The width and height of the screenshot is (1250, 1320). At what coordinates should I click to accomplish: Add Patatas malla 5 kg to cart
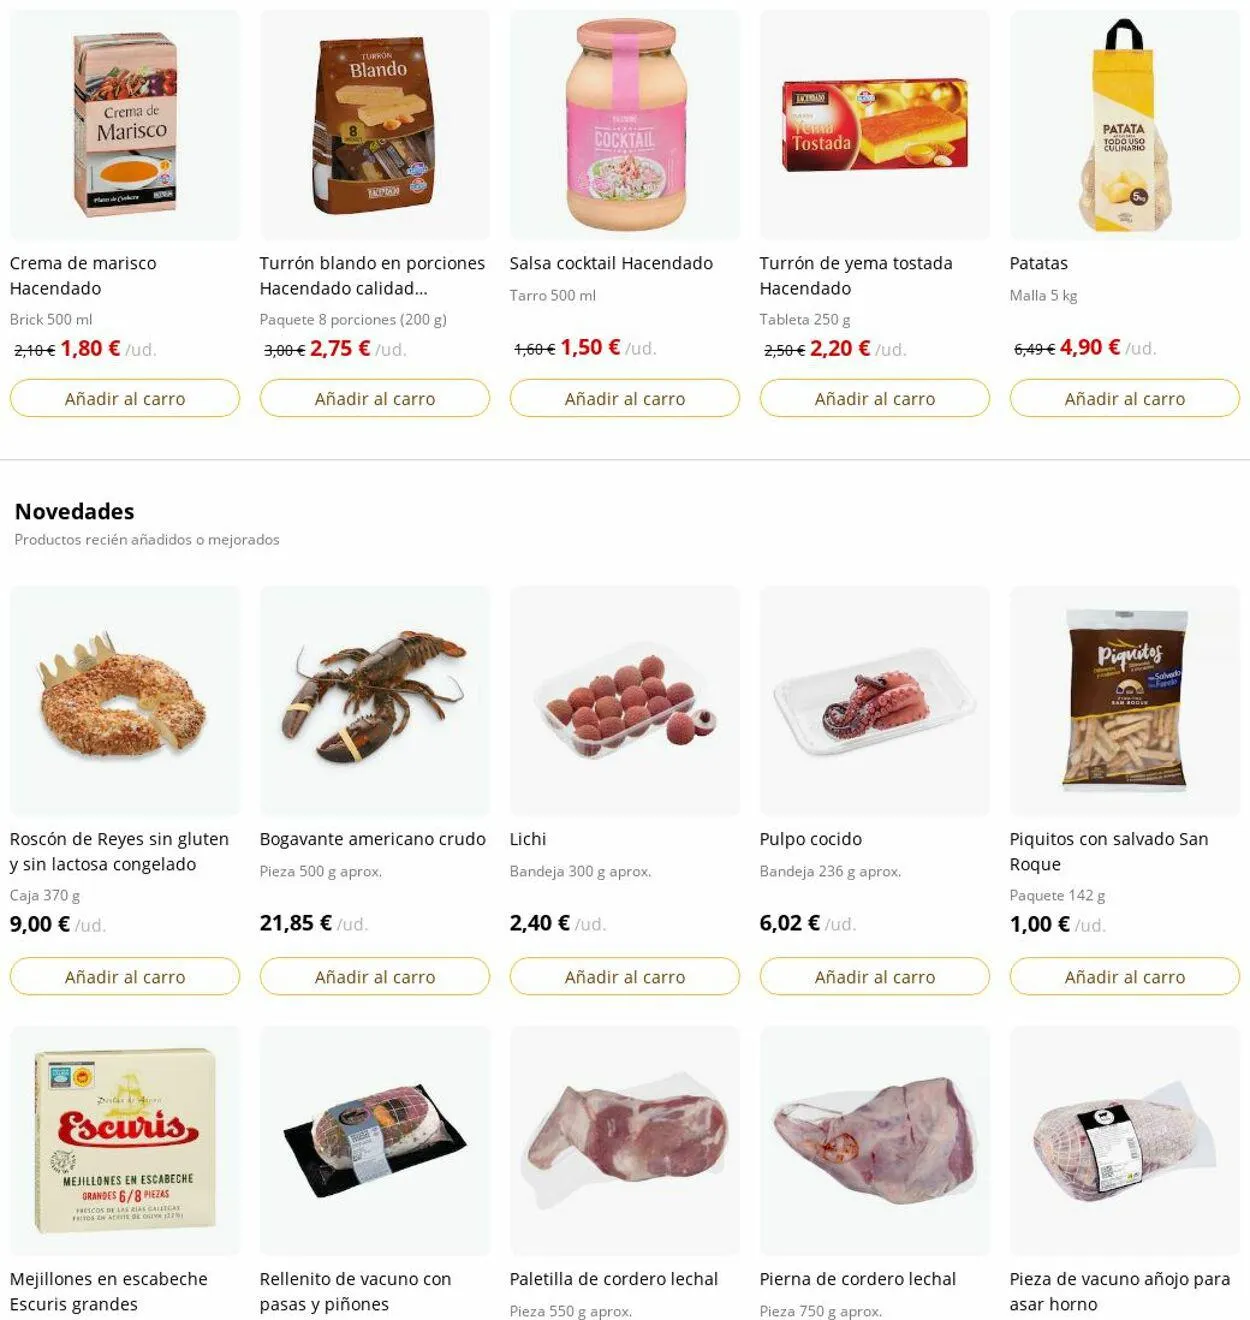(x=1125, y=398)
